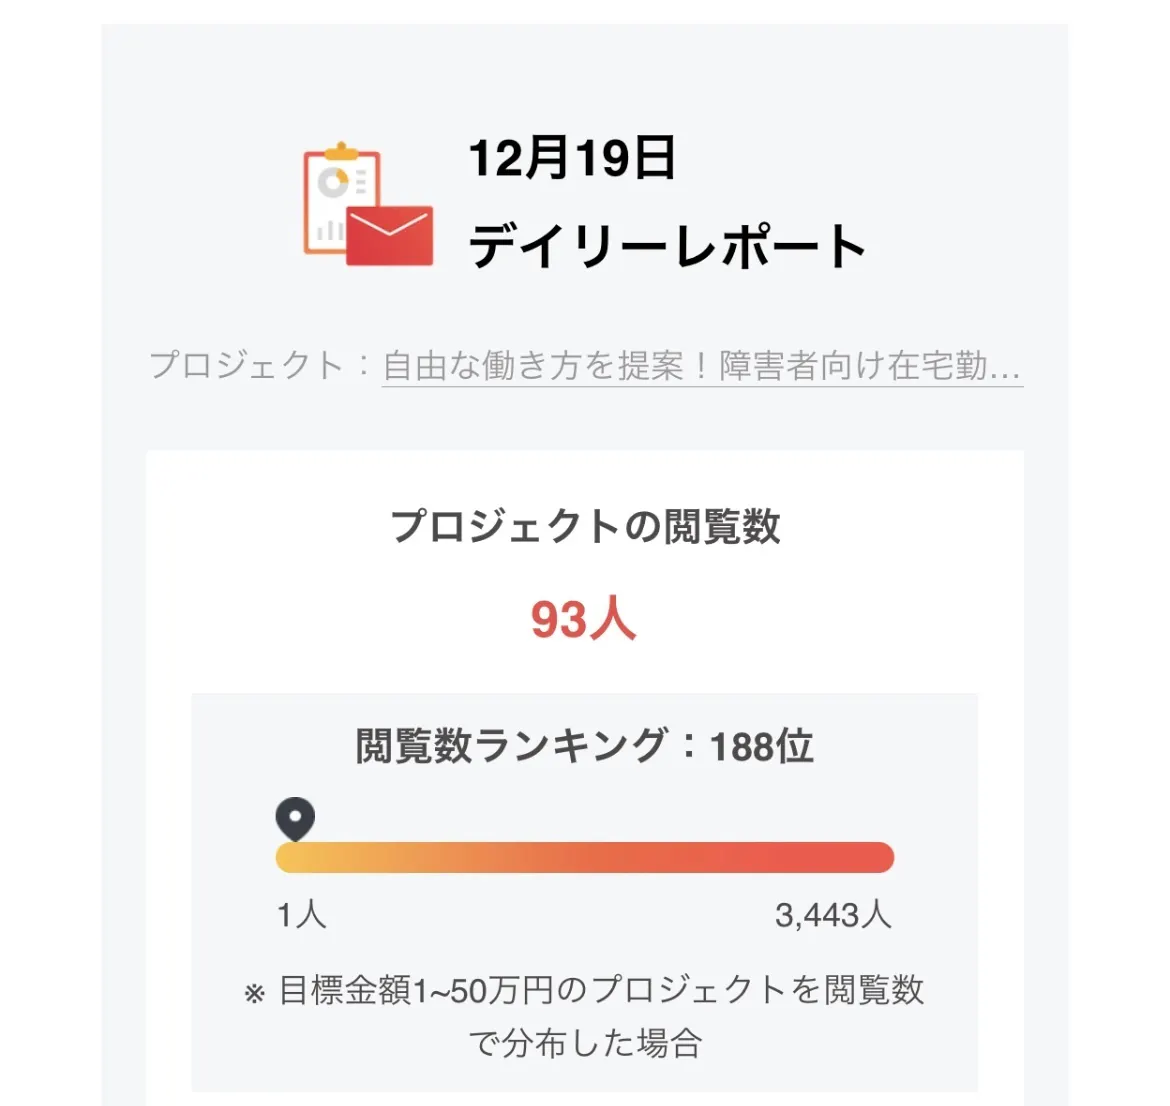Click the 1人 minimum label
1170x1106 pixels.
point(301,914)
